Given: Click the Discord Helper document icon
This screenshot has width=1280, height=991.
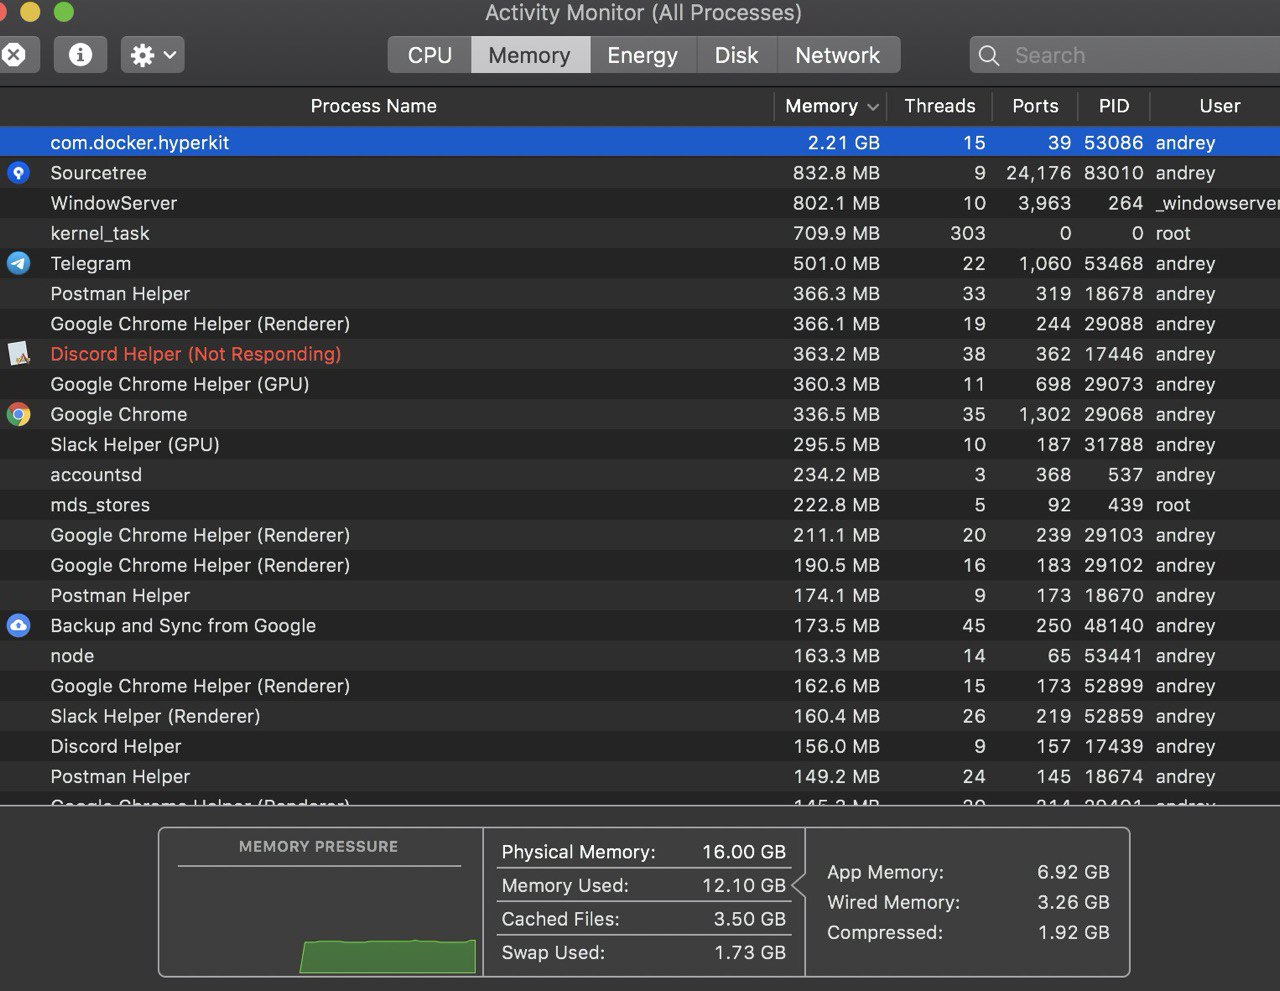Looking at the screenshot, I should tap(18, 353).
